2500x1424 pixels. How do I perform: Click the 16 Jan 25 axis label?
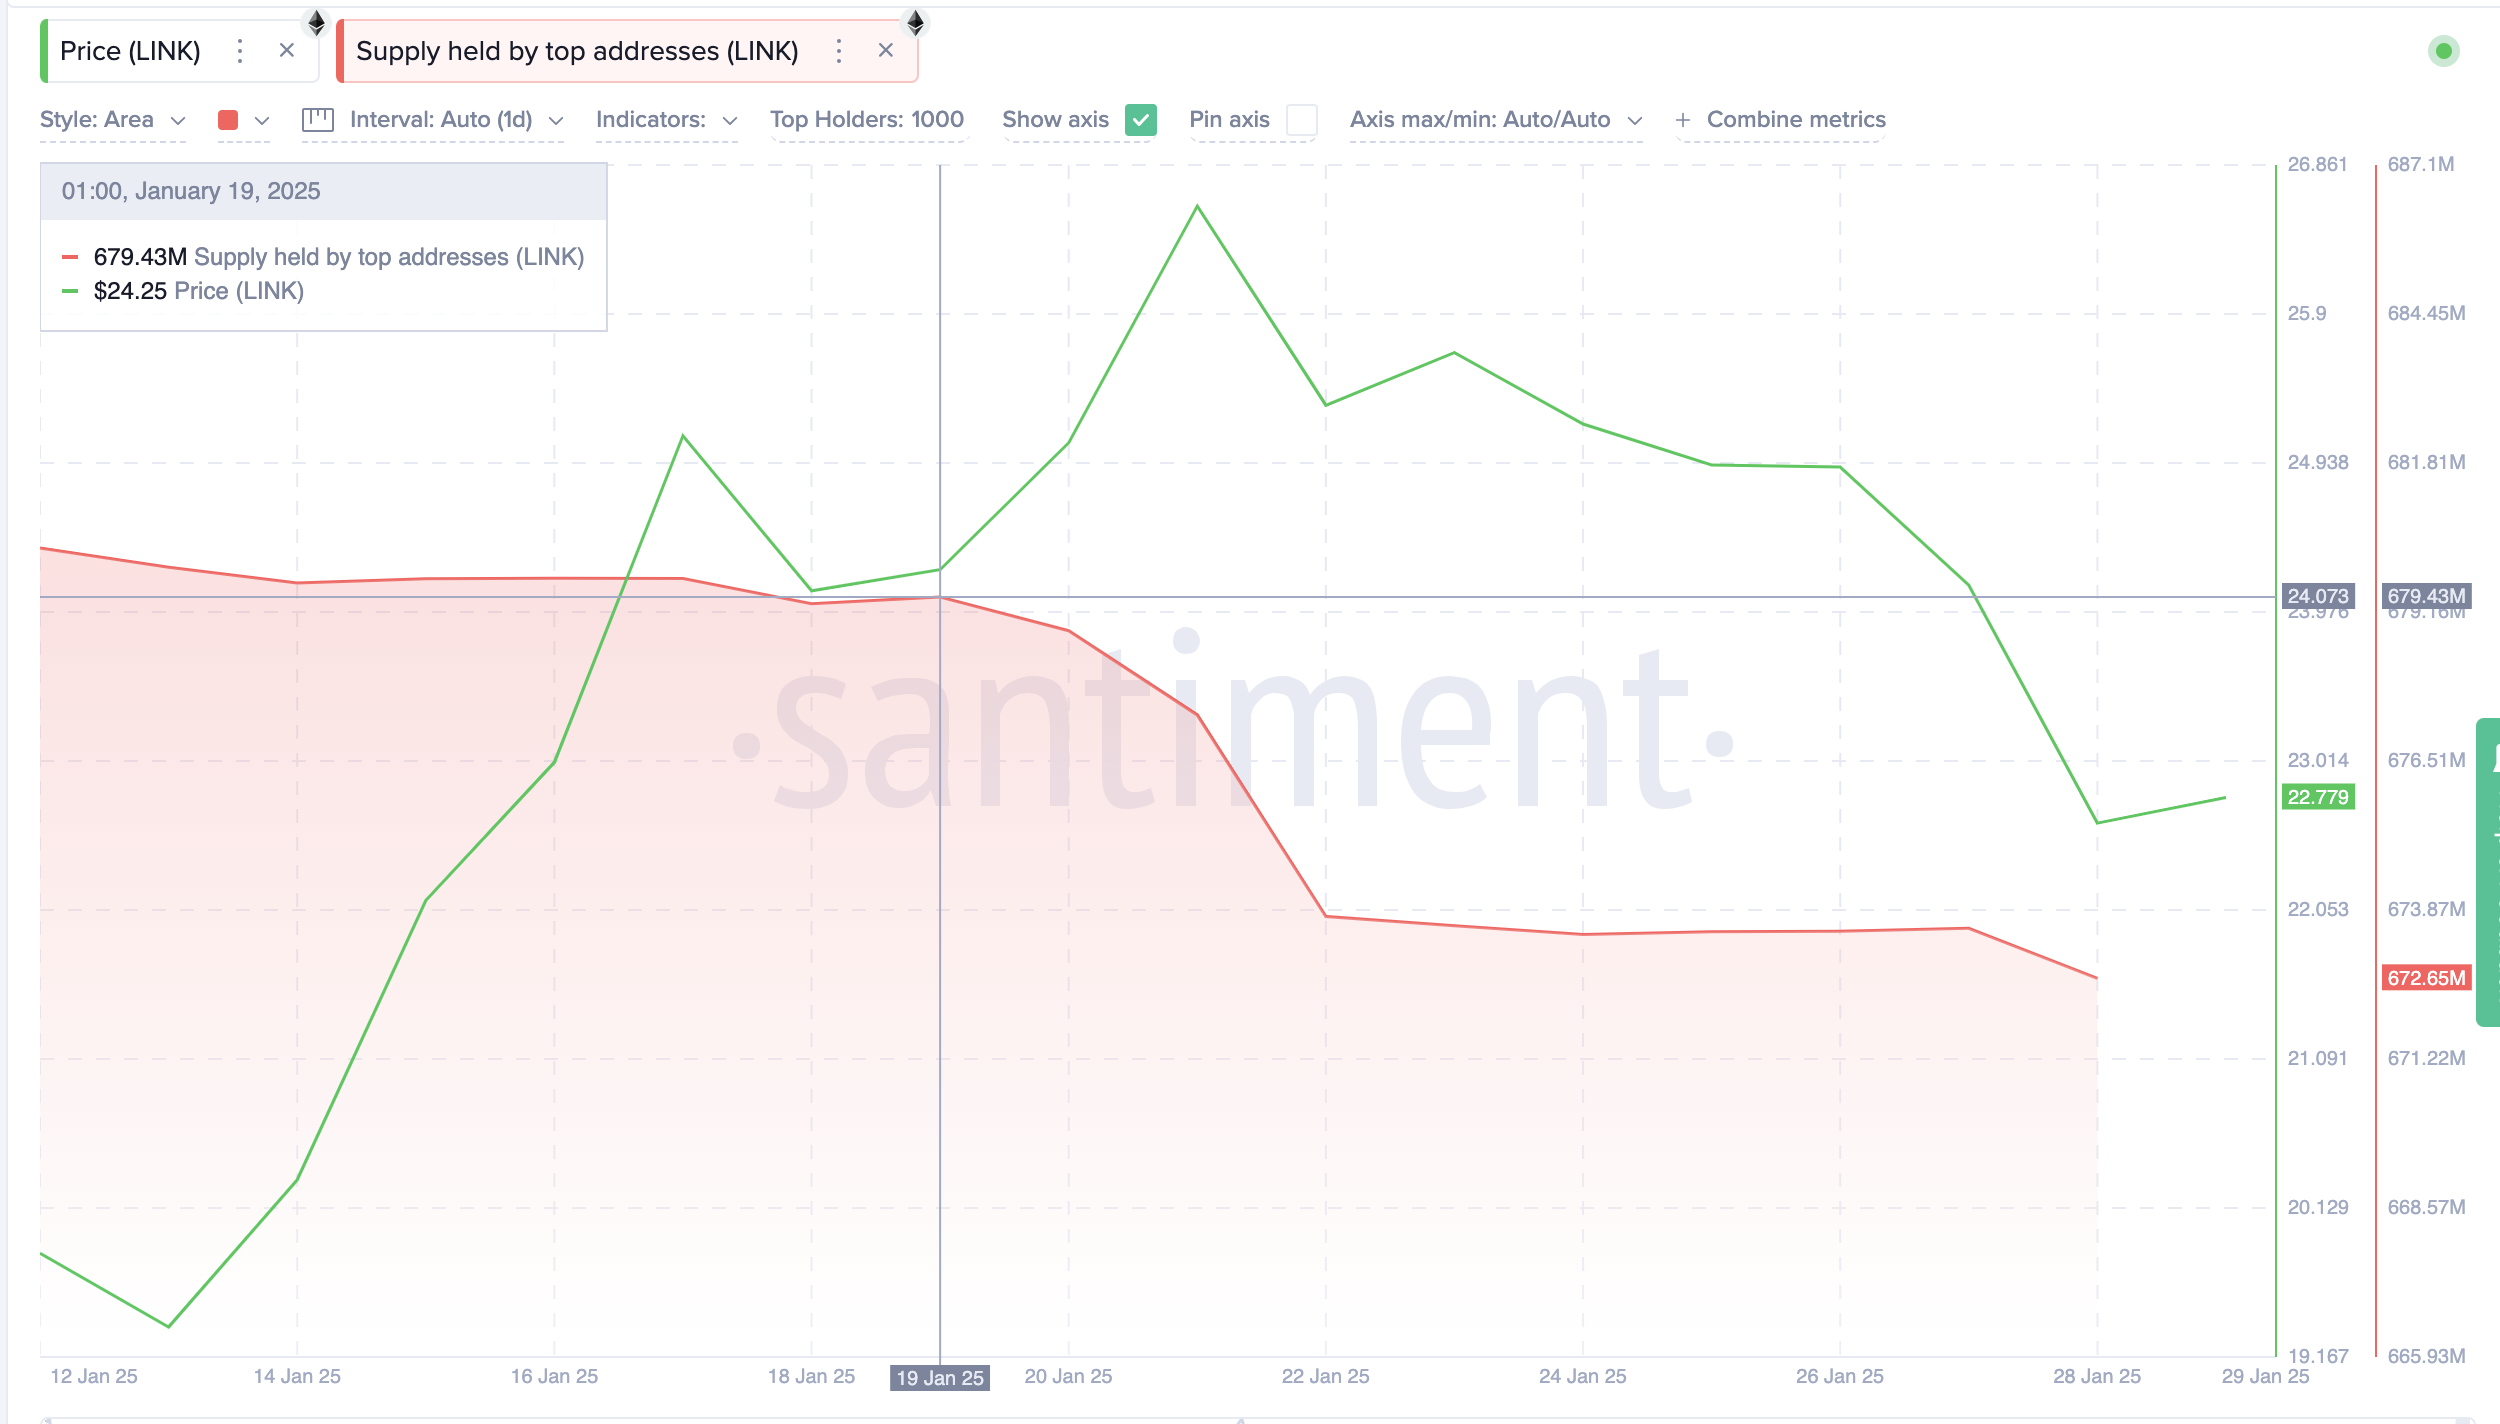click(x=554, y=1376)
